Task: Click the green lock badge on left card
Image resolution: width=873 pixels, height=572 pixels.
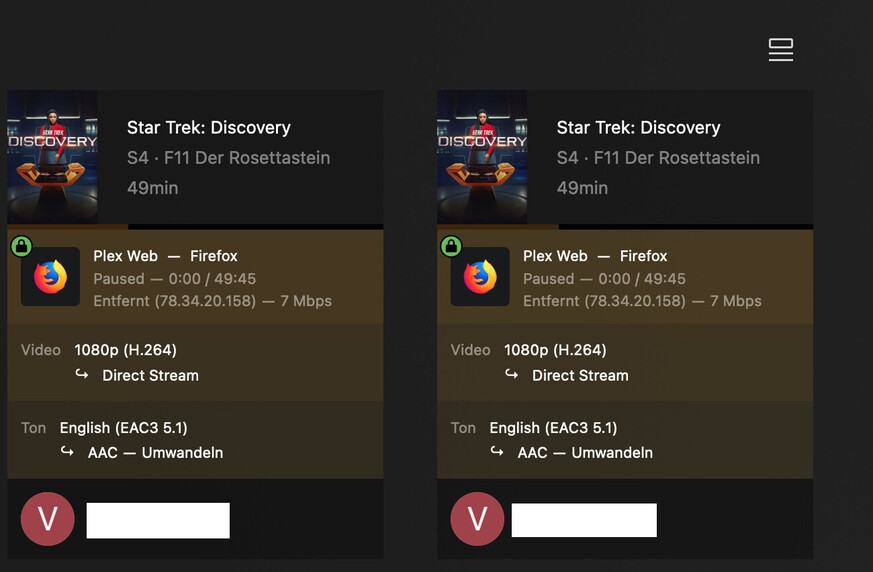Action: pos(22,246)
